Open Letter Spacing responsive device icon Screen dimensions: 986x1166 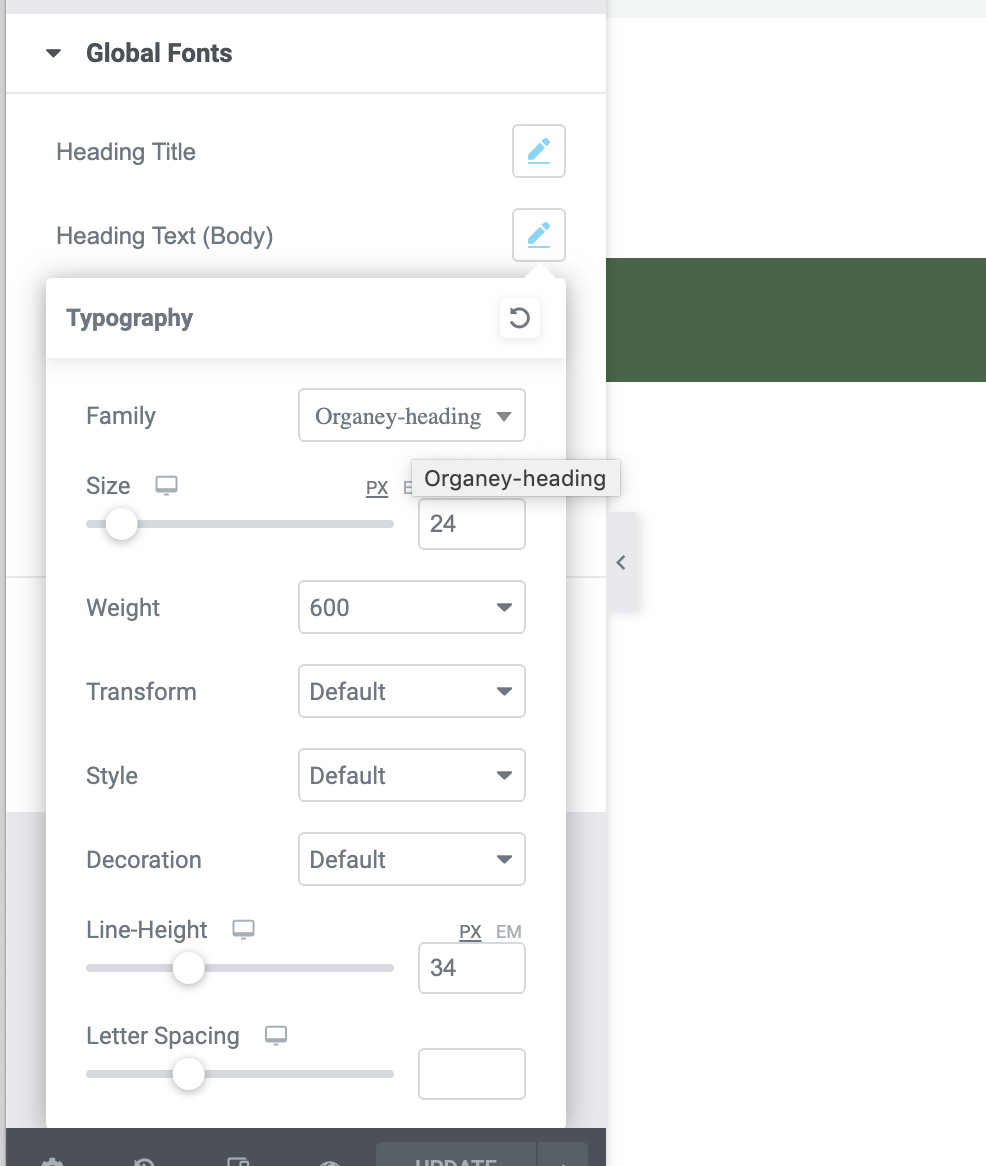(x=276, y=1036)
